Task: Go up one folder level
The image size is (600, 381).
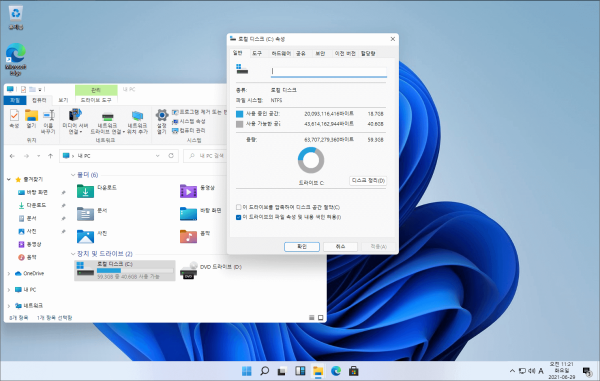Action: [50, 156]
